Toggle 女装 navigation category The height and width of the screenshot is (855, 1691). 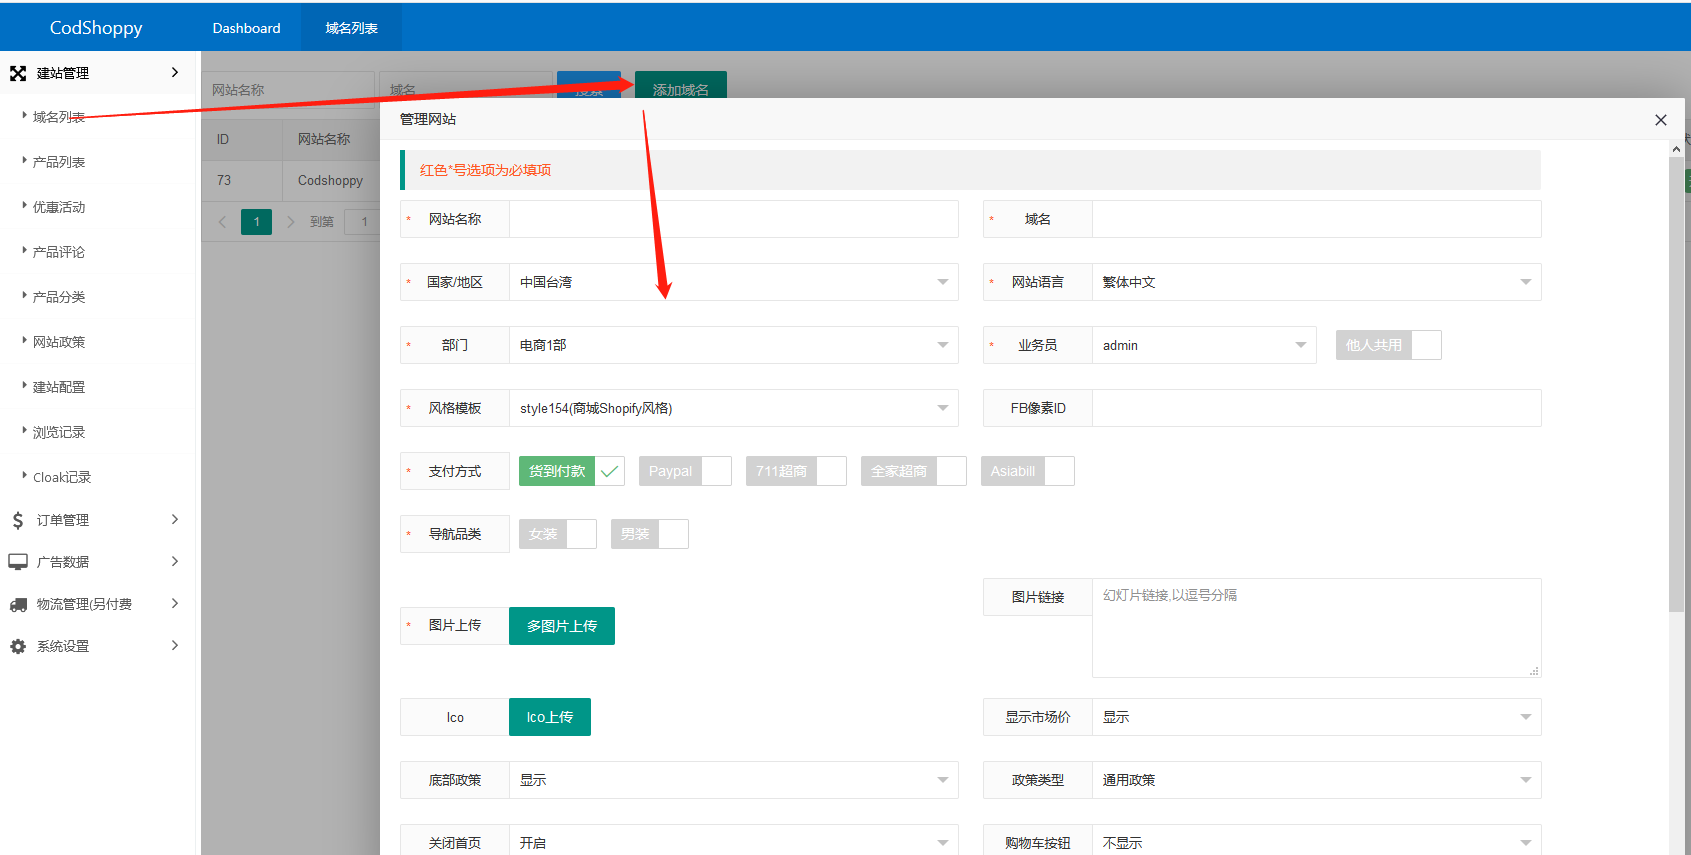(x=558, y=534)
